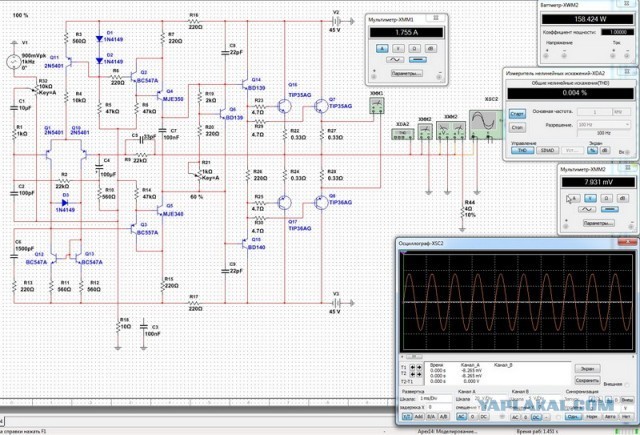Open the XSC2 oscilloscope instrument icon
The image size is (640, 435).
click(x=484, y=122)
